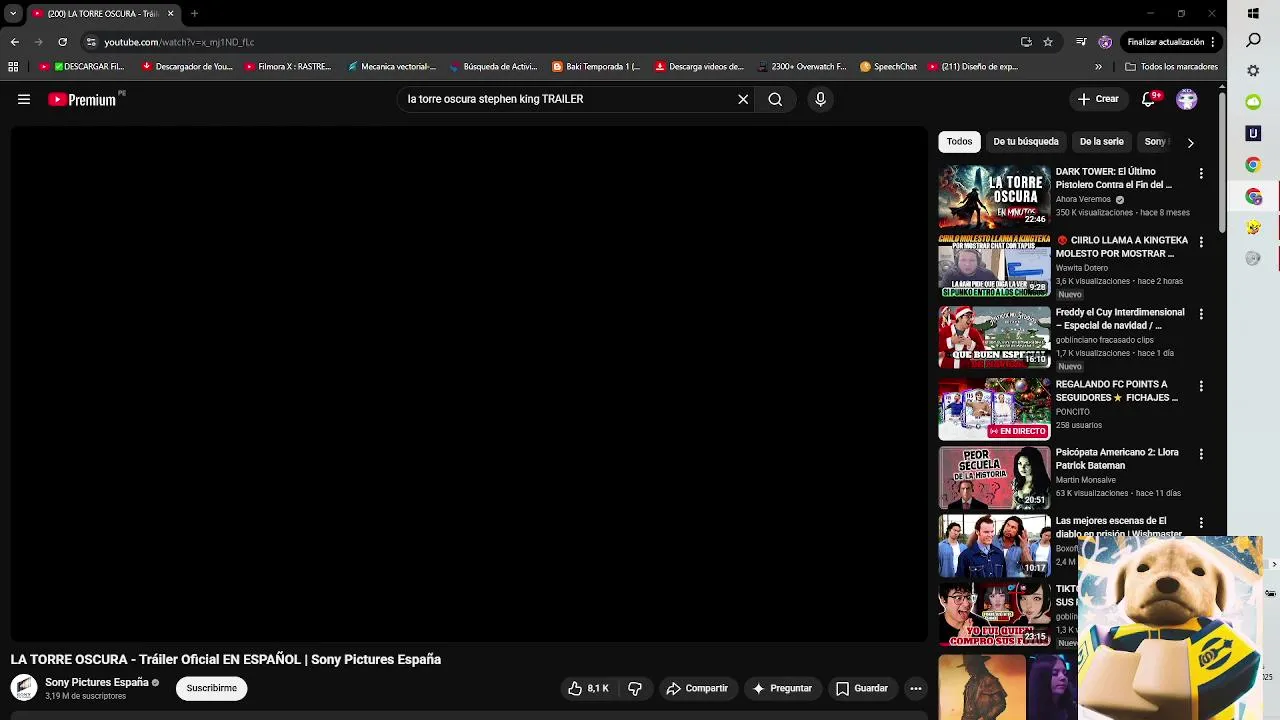Open options for Psicópata Americano 2 video
Image resolution: width=1280 pixels, height=720 pixels.
tap(1201, 454)
